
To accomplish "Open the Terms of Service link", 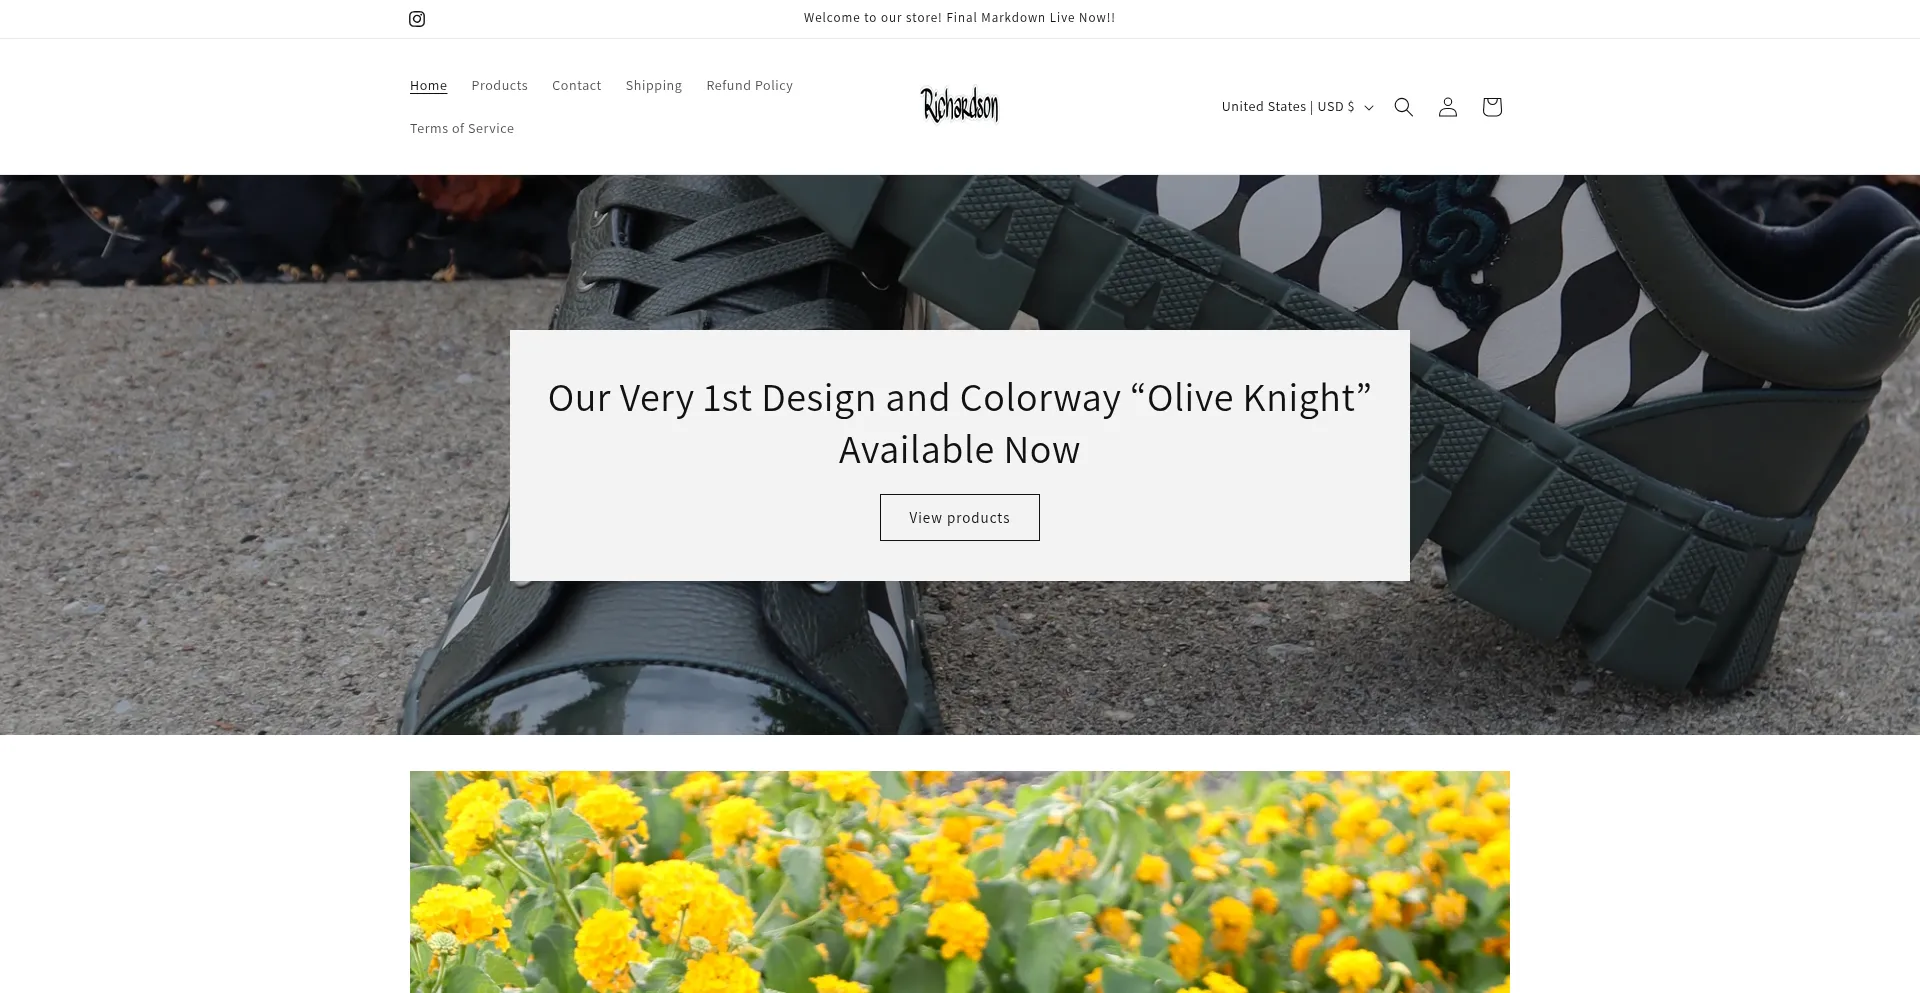I will coord(462,129).
